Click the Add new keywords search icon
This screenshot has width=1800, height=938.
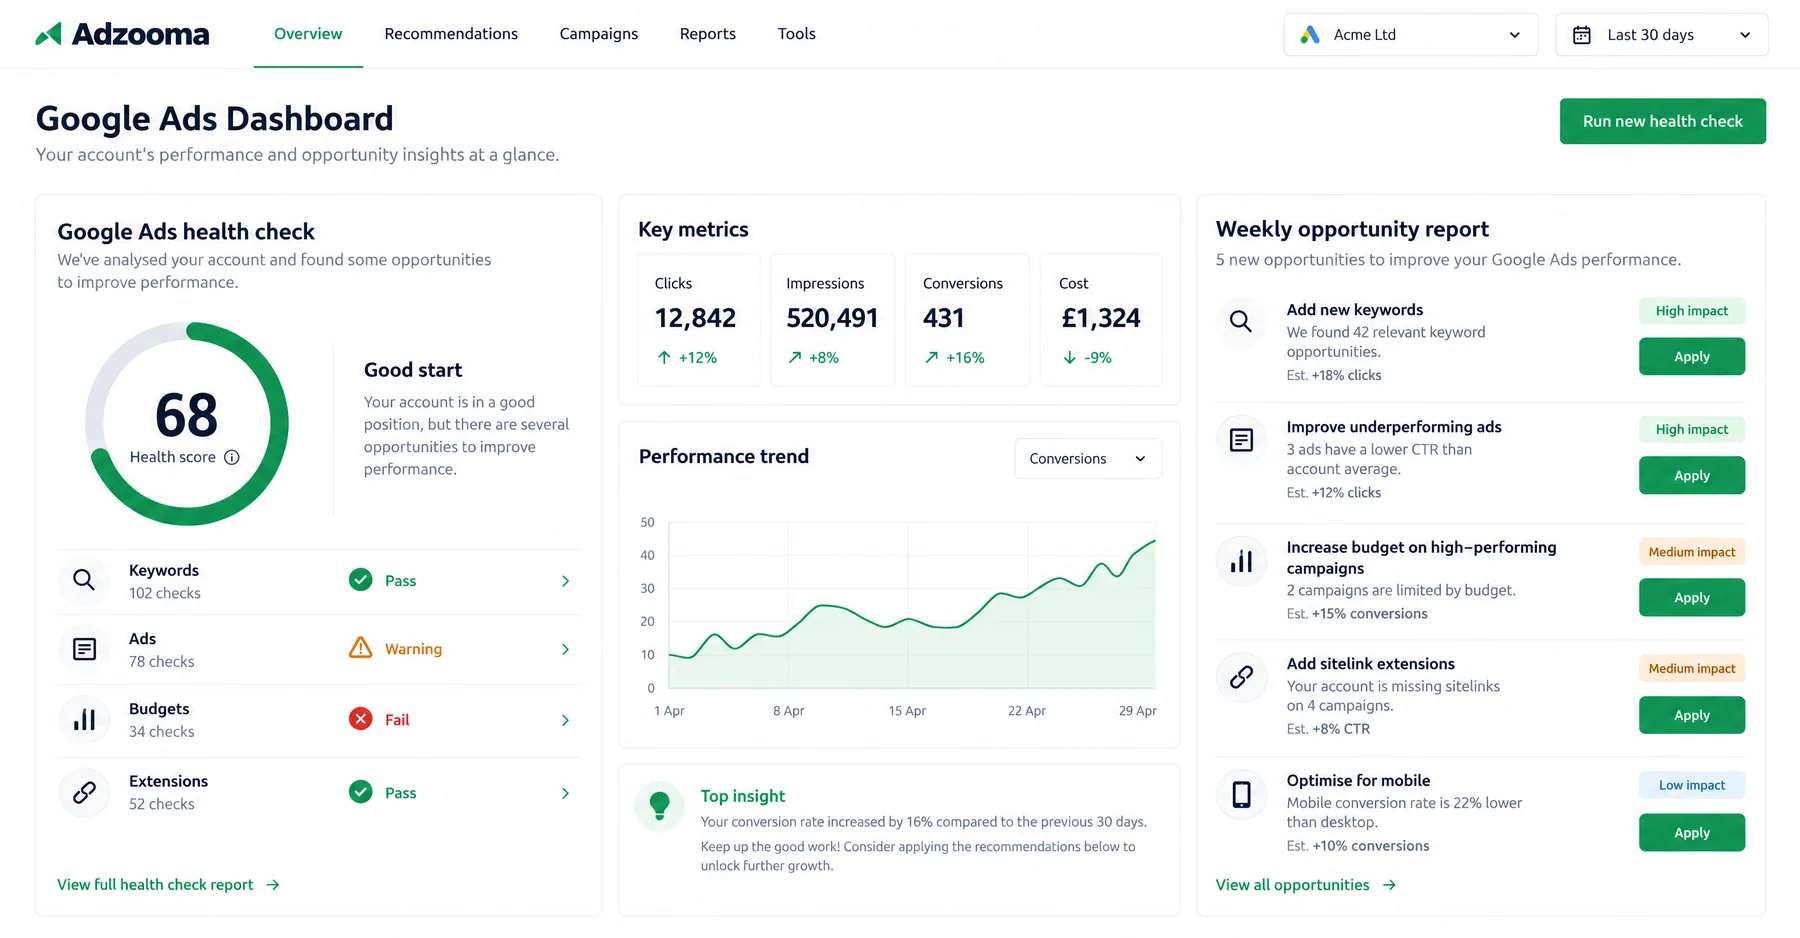click(x=1241, y=321)
